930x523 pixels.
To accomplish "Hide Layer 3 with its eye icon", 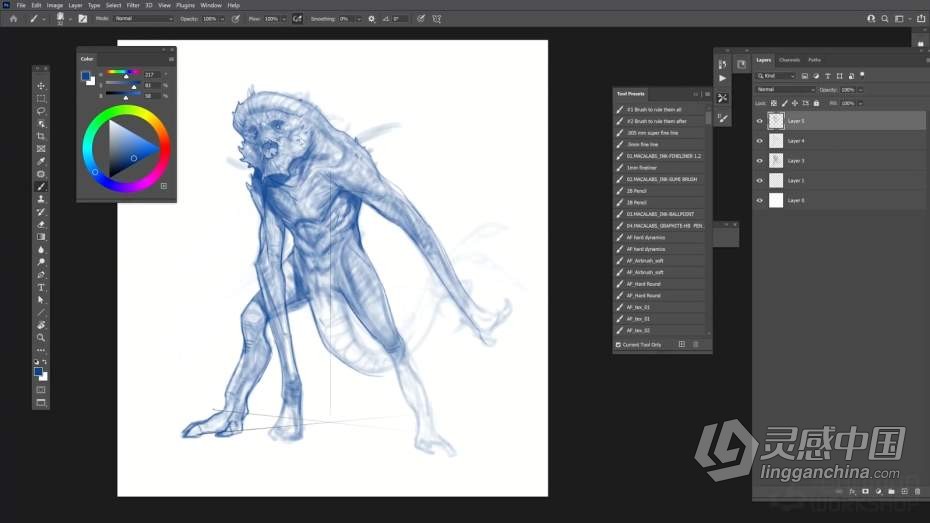I will pos(760,161).
